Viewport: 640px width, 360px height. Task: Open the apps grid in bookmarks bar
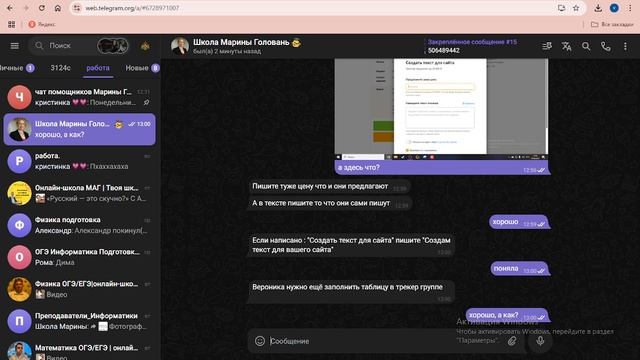click(x=11, y=24)
